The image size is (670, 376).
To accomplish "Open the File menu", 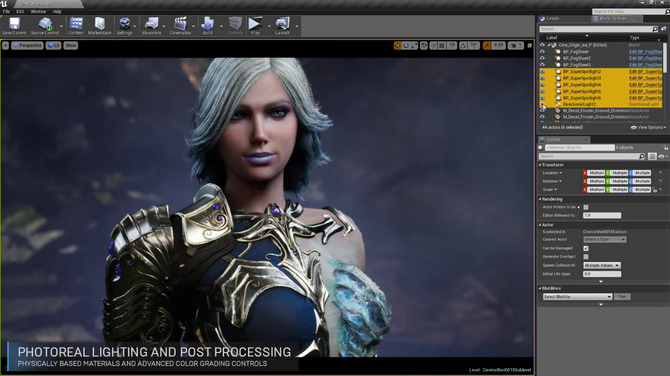I will pos(6,12).
